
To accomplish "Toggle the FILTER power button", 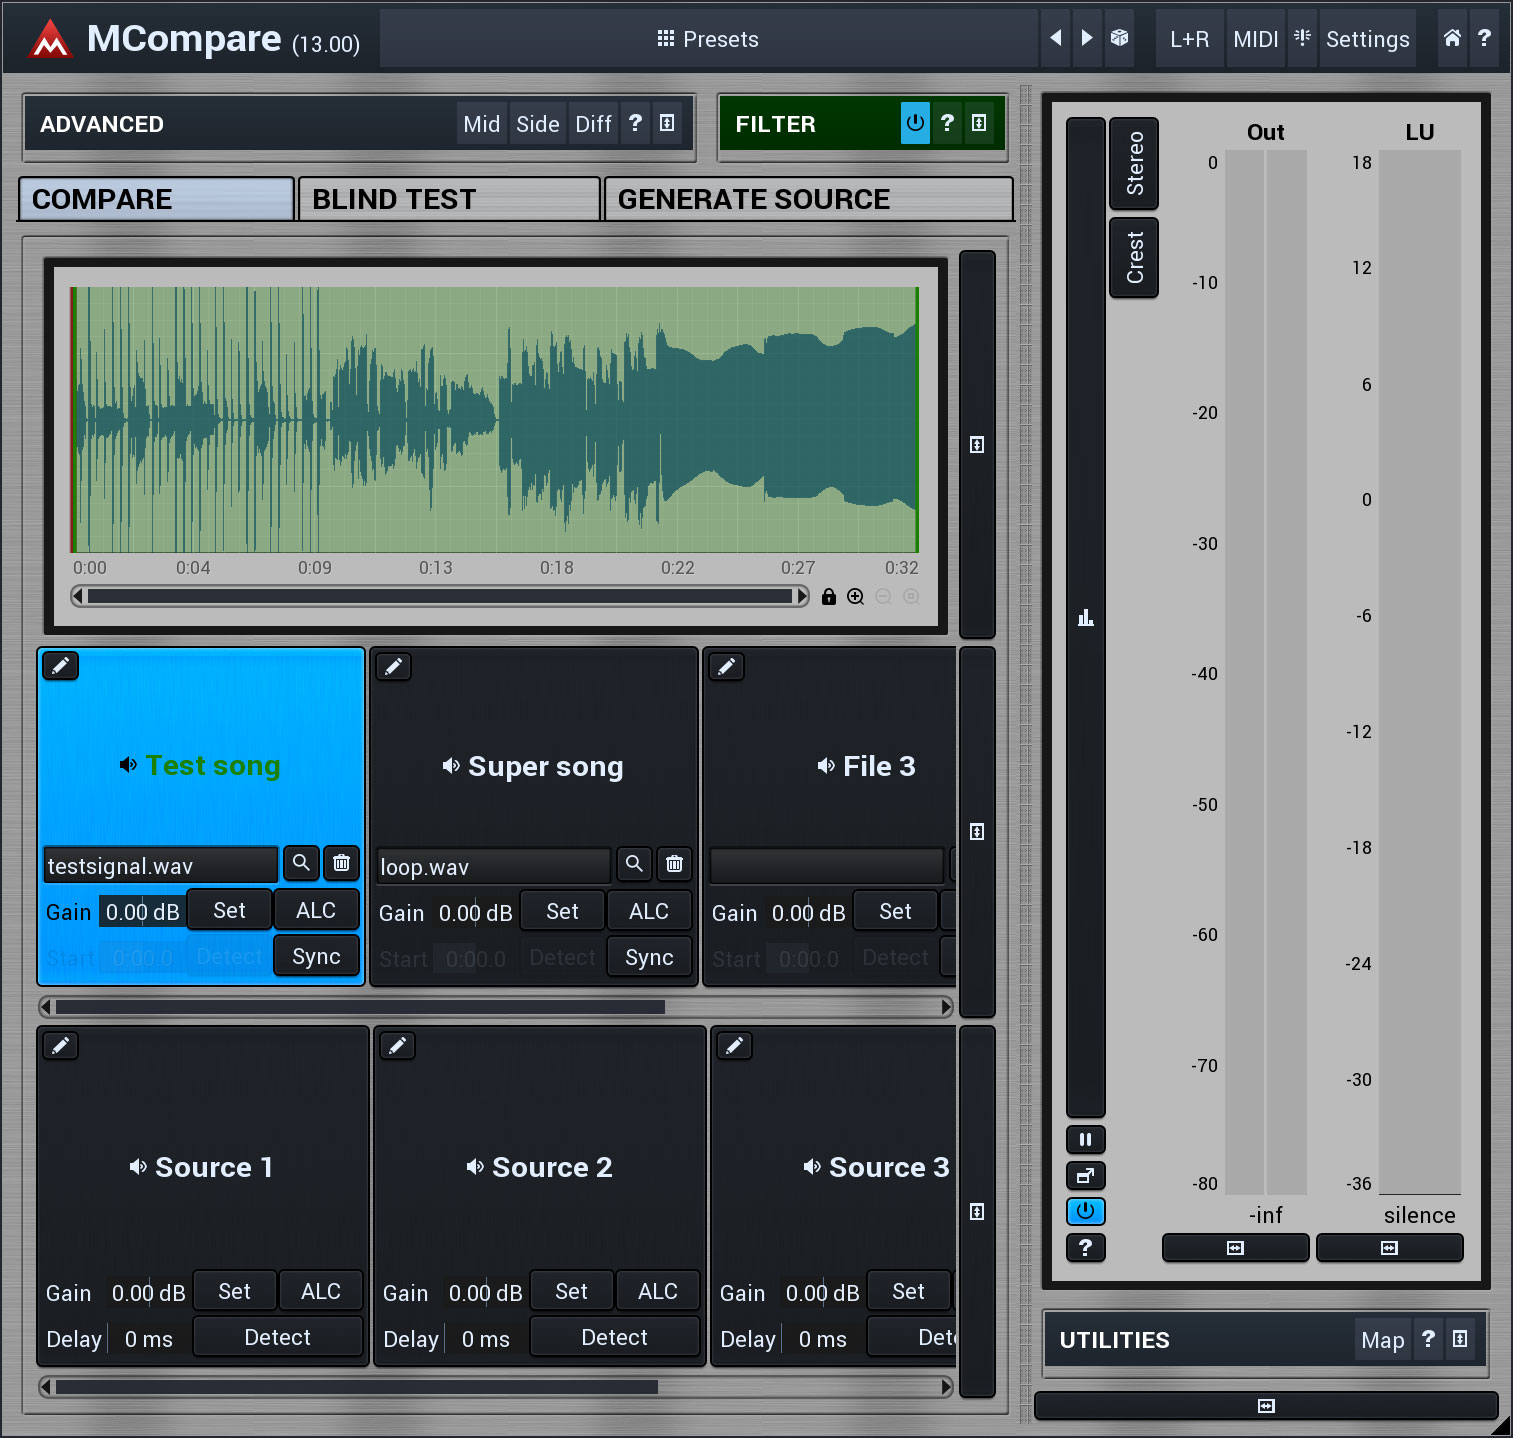I will tap(914, 123).
